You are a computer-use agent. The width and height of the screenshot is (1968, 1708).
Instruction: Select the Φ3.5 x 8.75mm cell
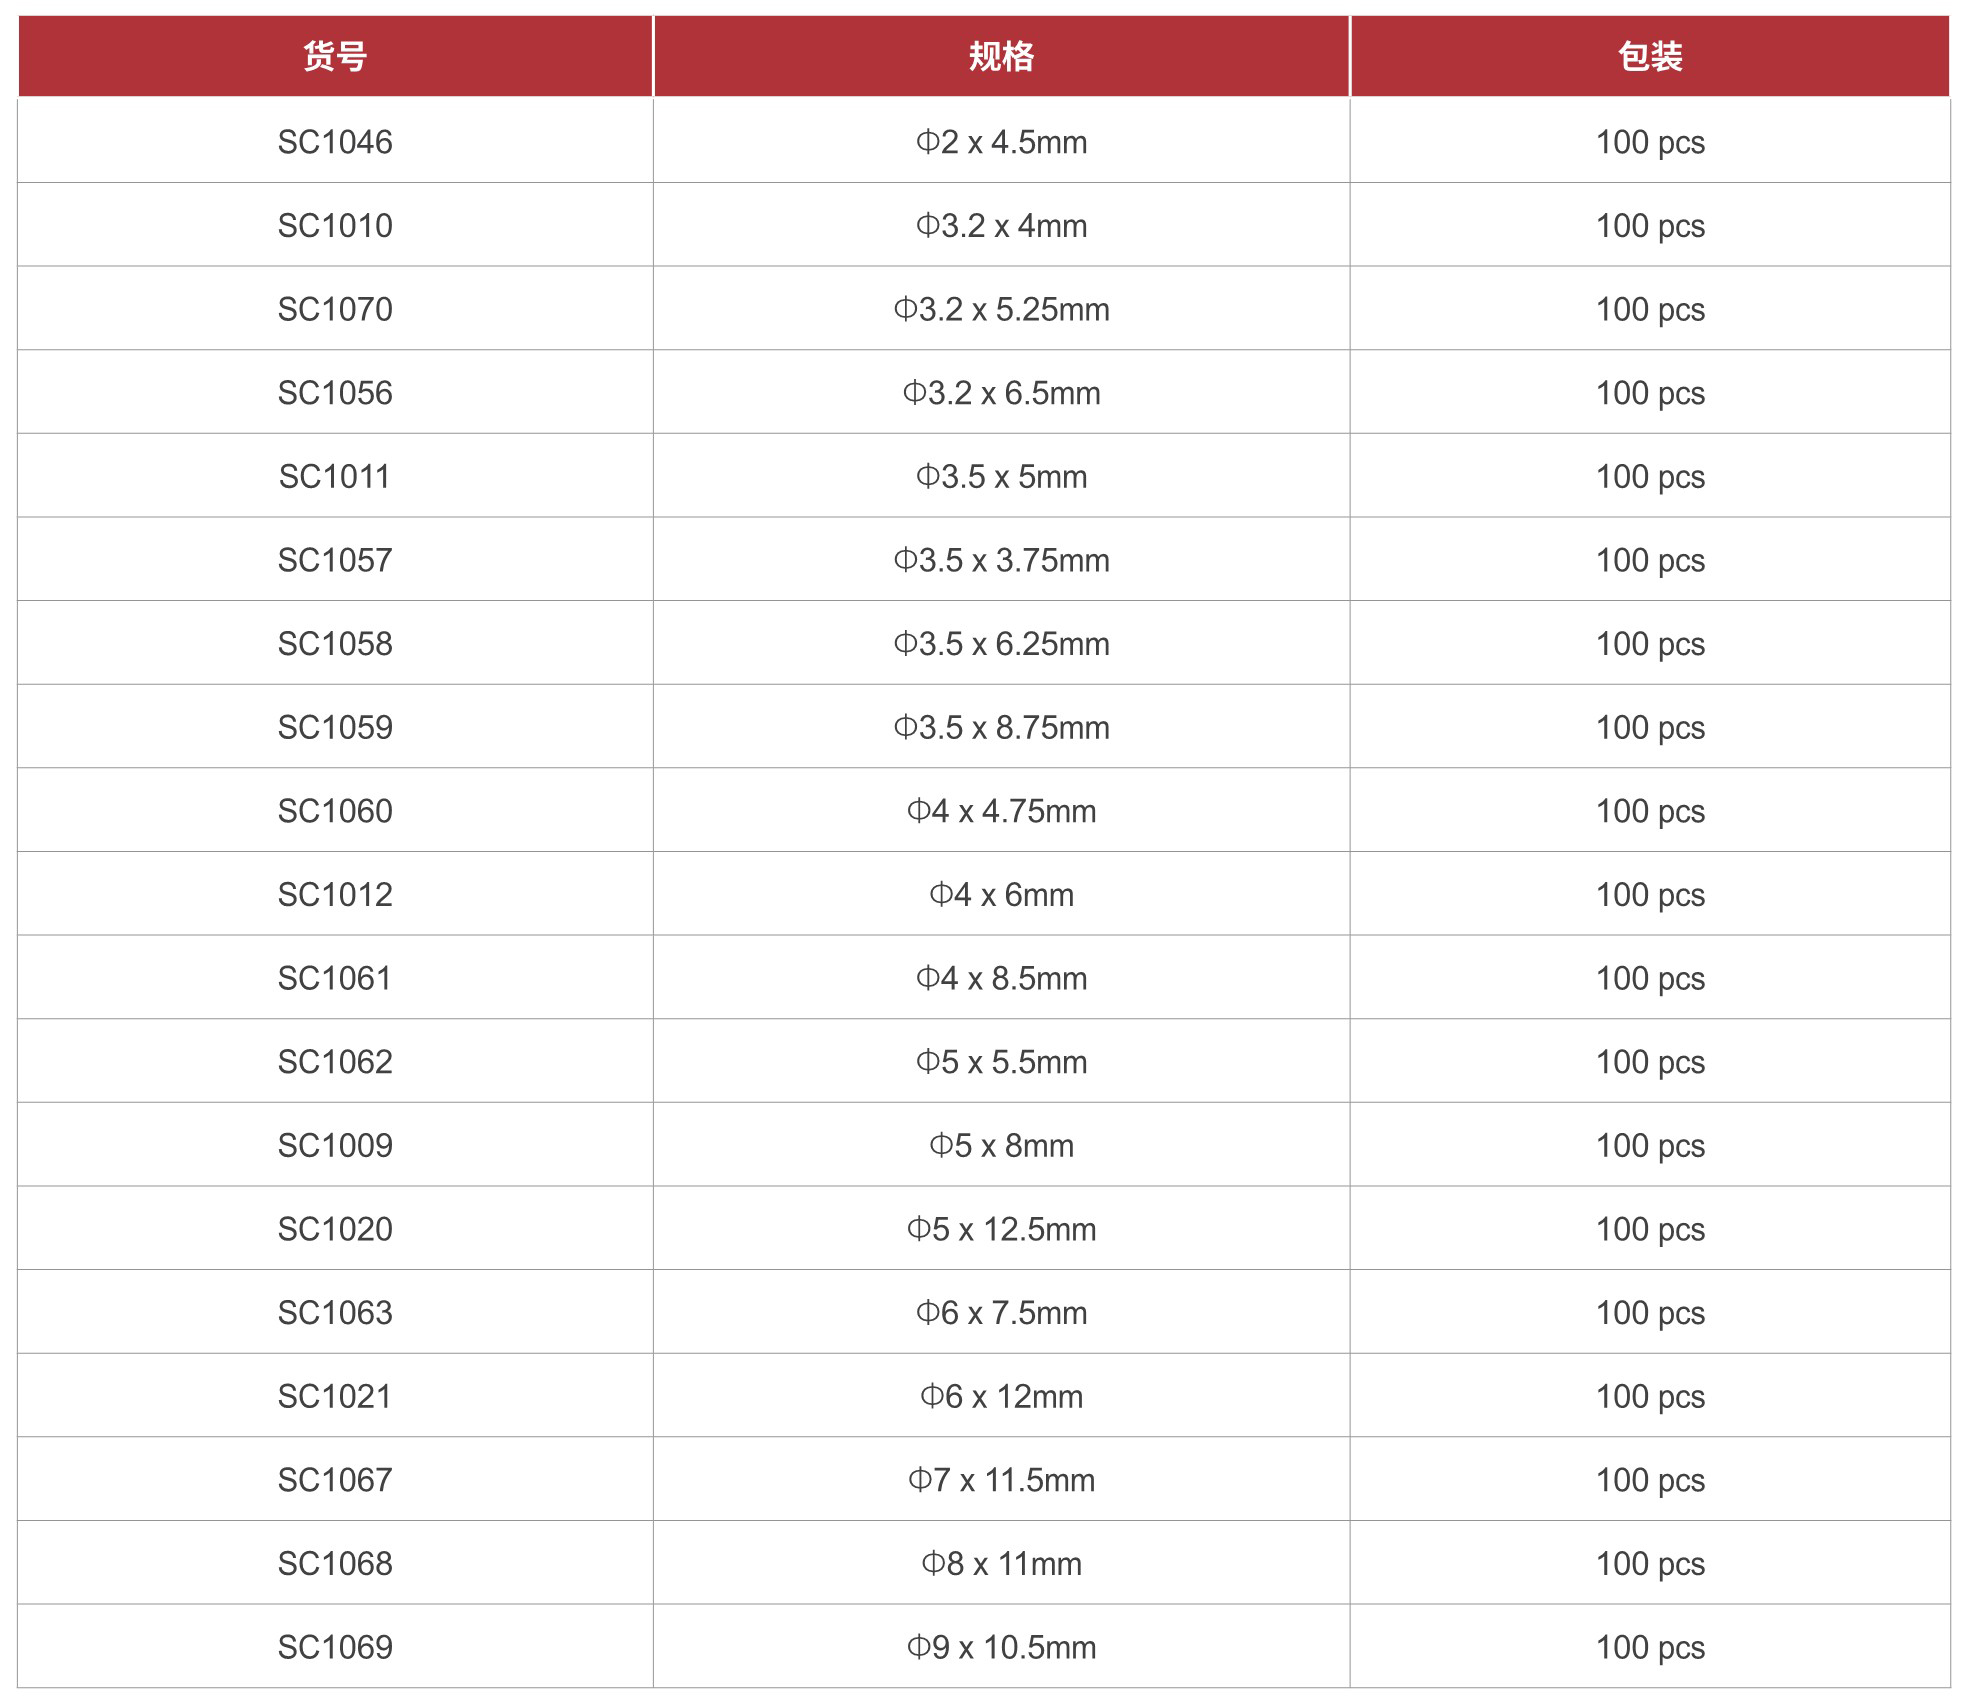(x=1001, y=727)
